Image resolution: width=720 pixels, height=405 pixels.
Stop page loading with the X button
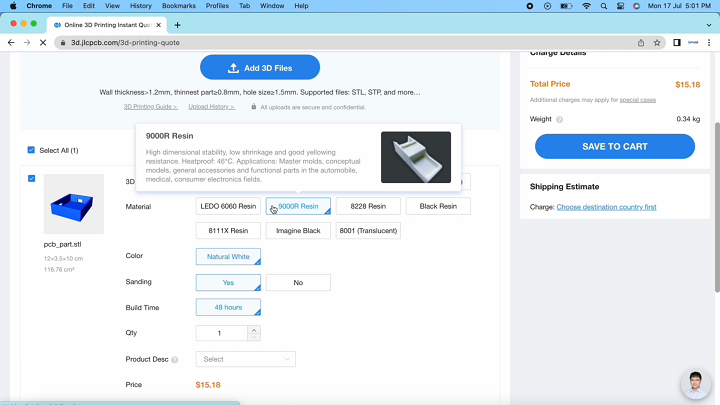pos(43,42)
